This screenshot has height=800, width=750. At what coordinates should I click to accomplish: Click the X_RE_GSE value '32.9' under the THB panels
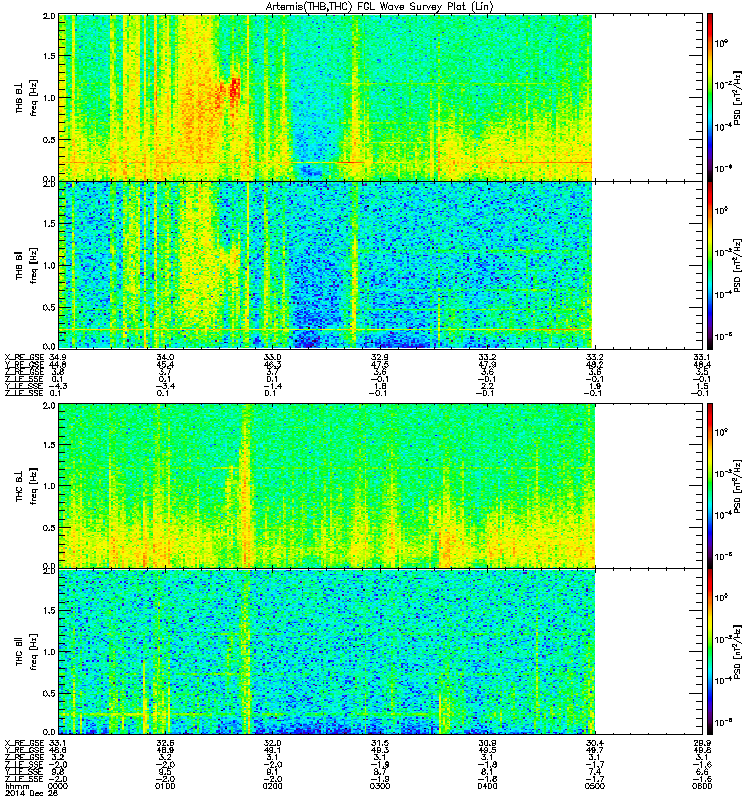[380, 357]
